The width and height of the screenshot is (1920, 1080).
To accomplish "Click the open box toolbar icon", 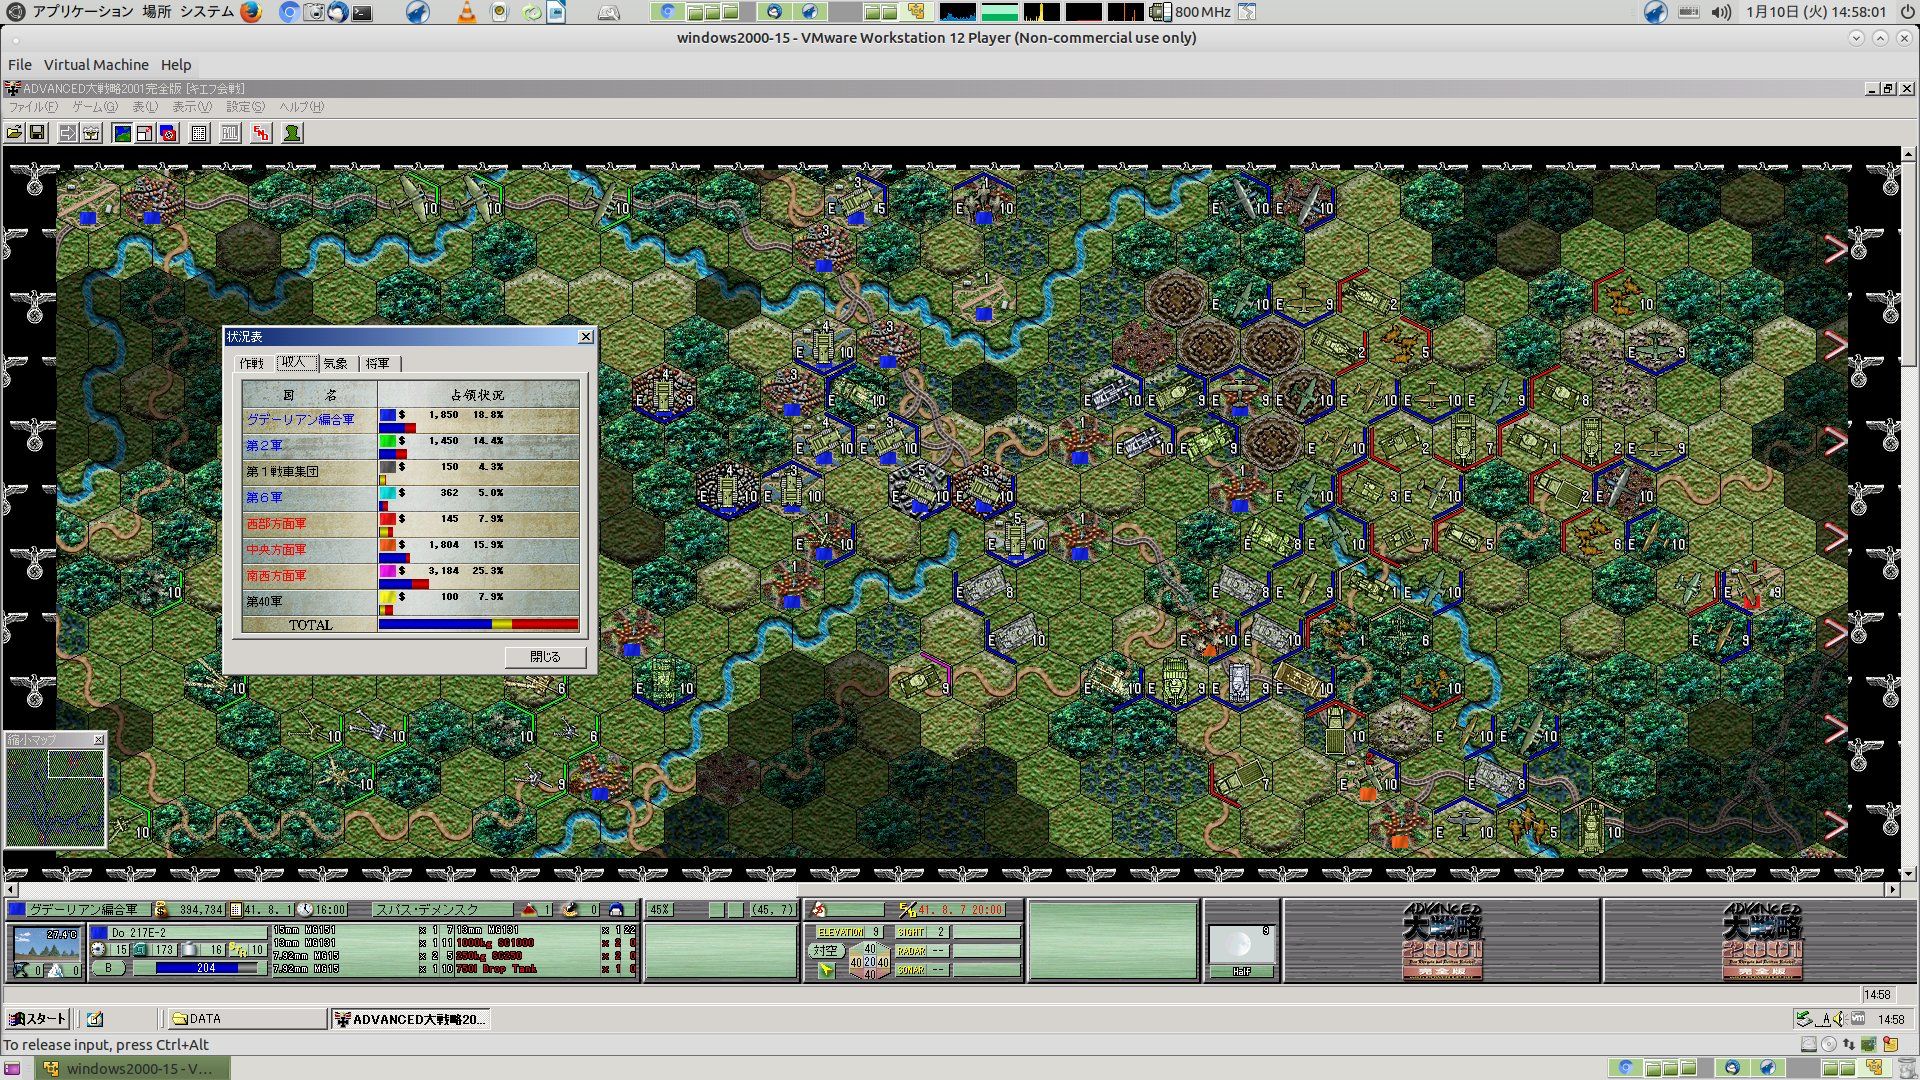I will pyautogui.click(x=91, y=133).
